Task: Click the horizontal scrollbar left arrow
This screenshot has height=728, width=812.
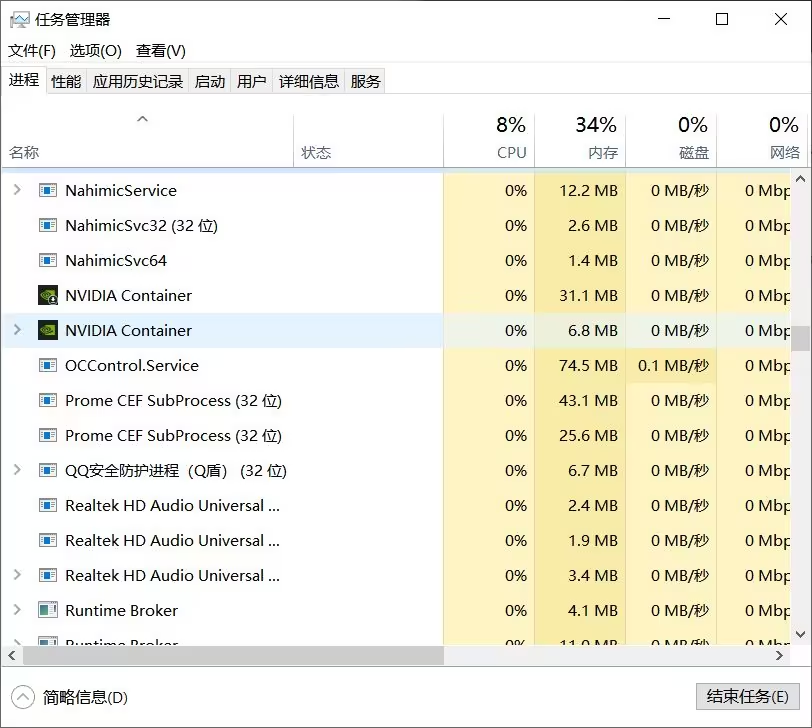Action: point(12,656)
